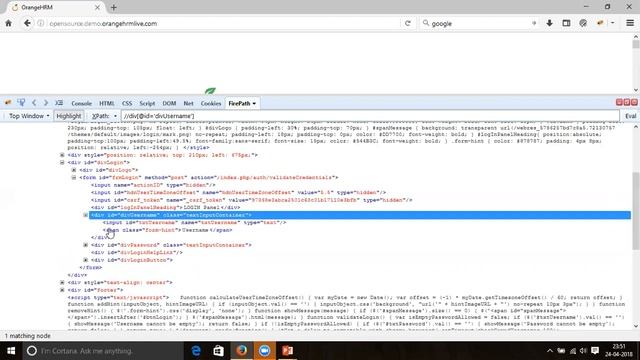Close the OrangeHRM tab
The image size is (640, 360).
pos(97,7)
